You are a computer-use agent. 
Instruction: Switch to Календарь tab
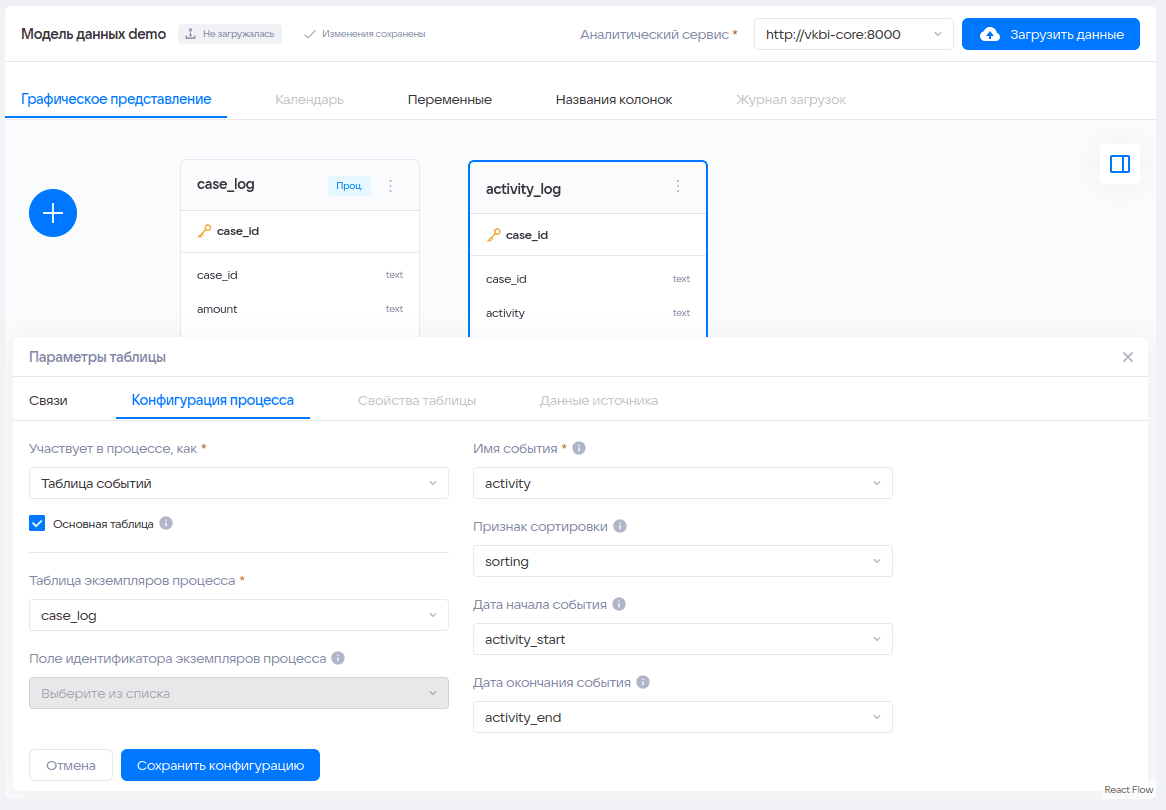tap(309, 100)
